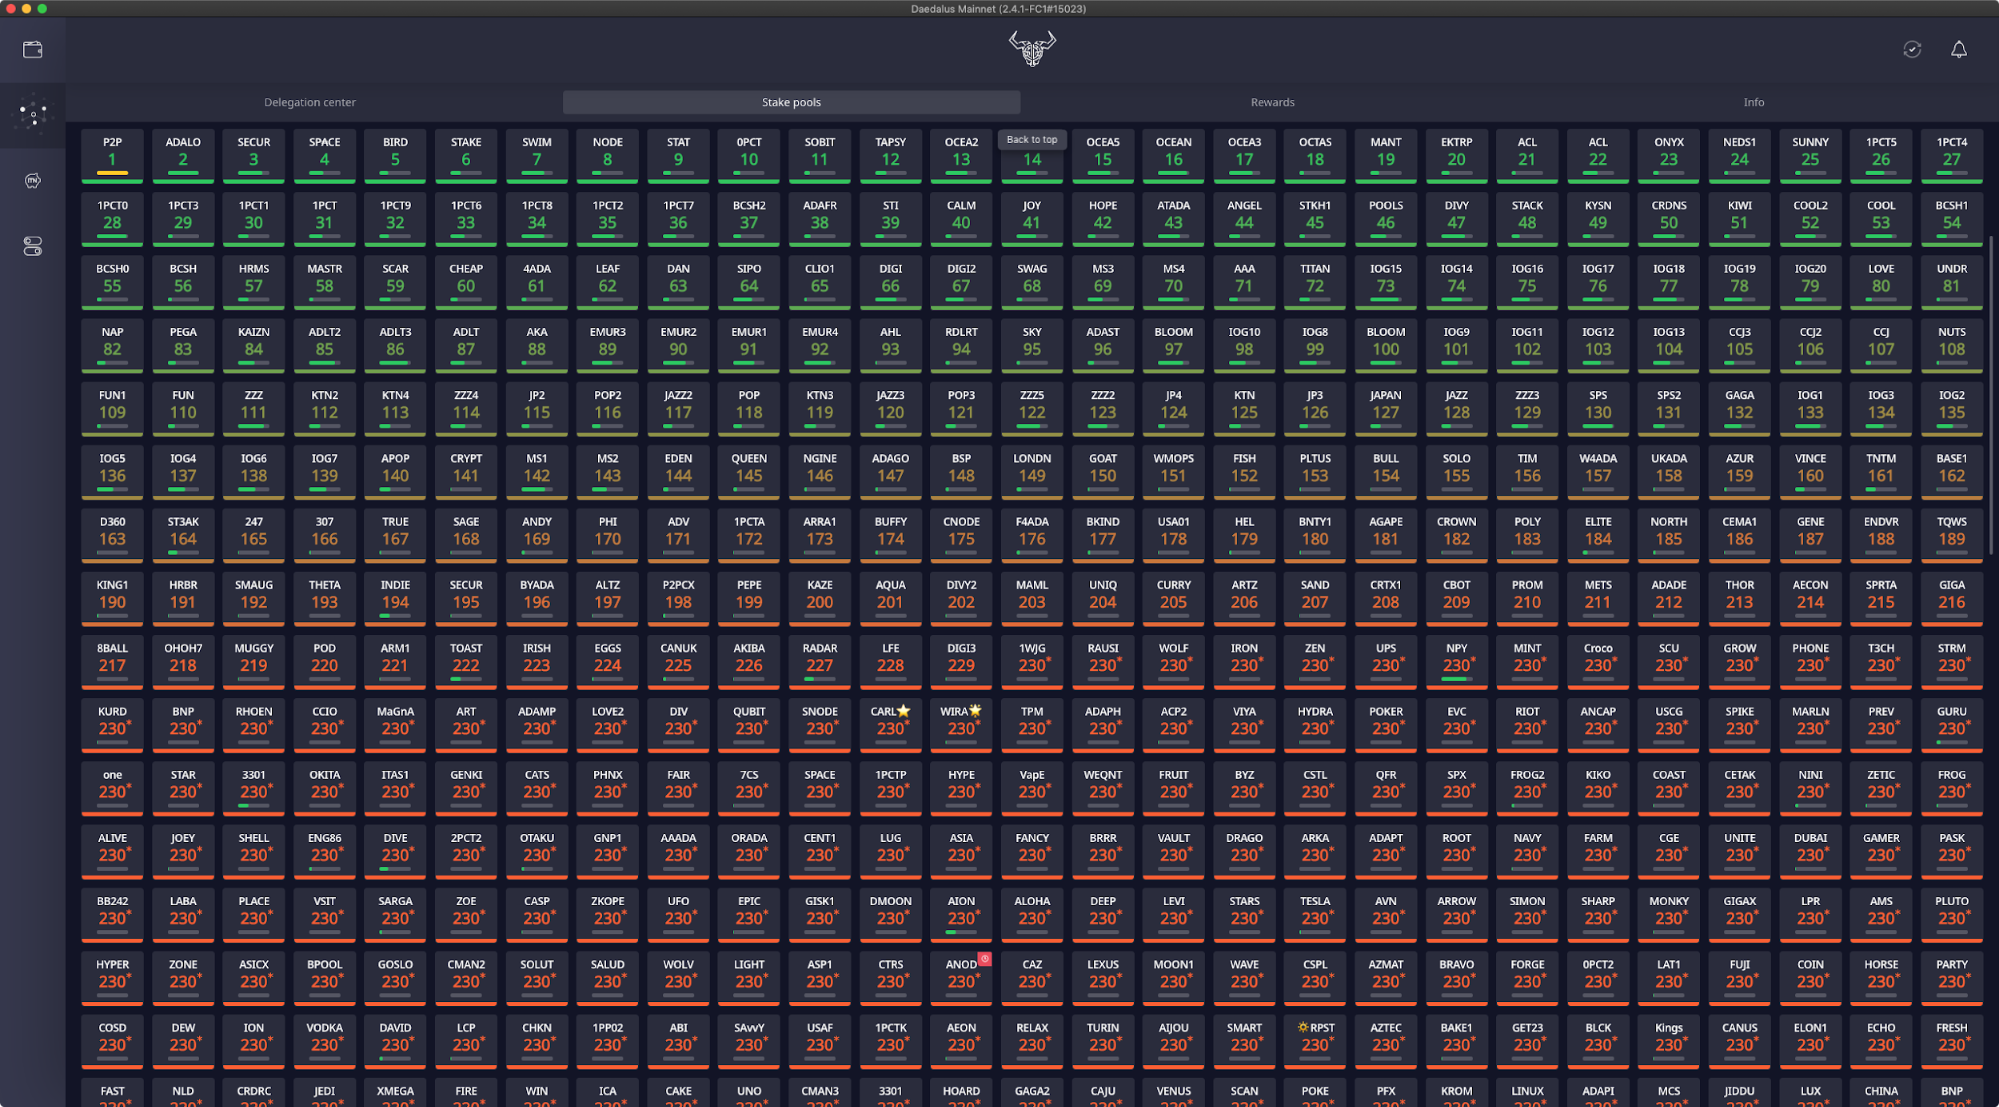
Task: Open the Rewards tab
Action: pyautogui.click(x=1272, y=102)
